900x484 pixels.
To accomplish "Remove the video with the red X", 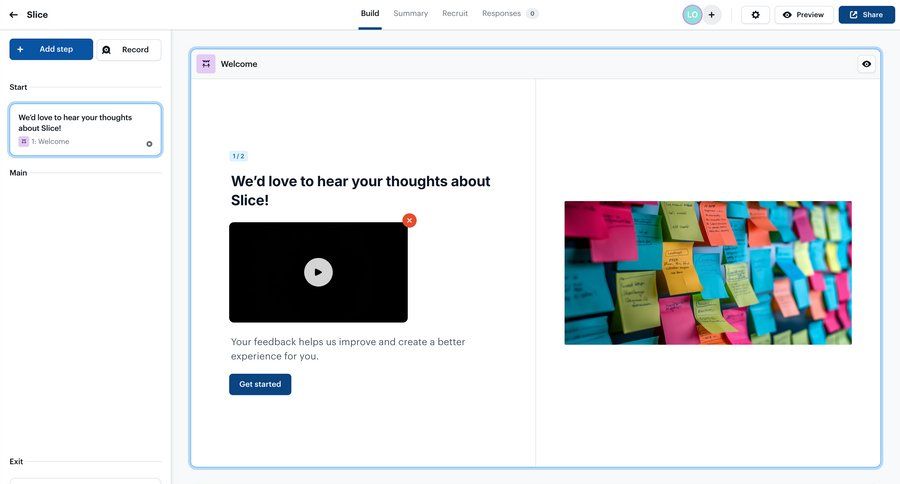I will pyautogui.click(x=409, y=220).
